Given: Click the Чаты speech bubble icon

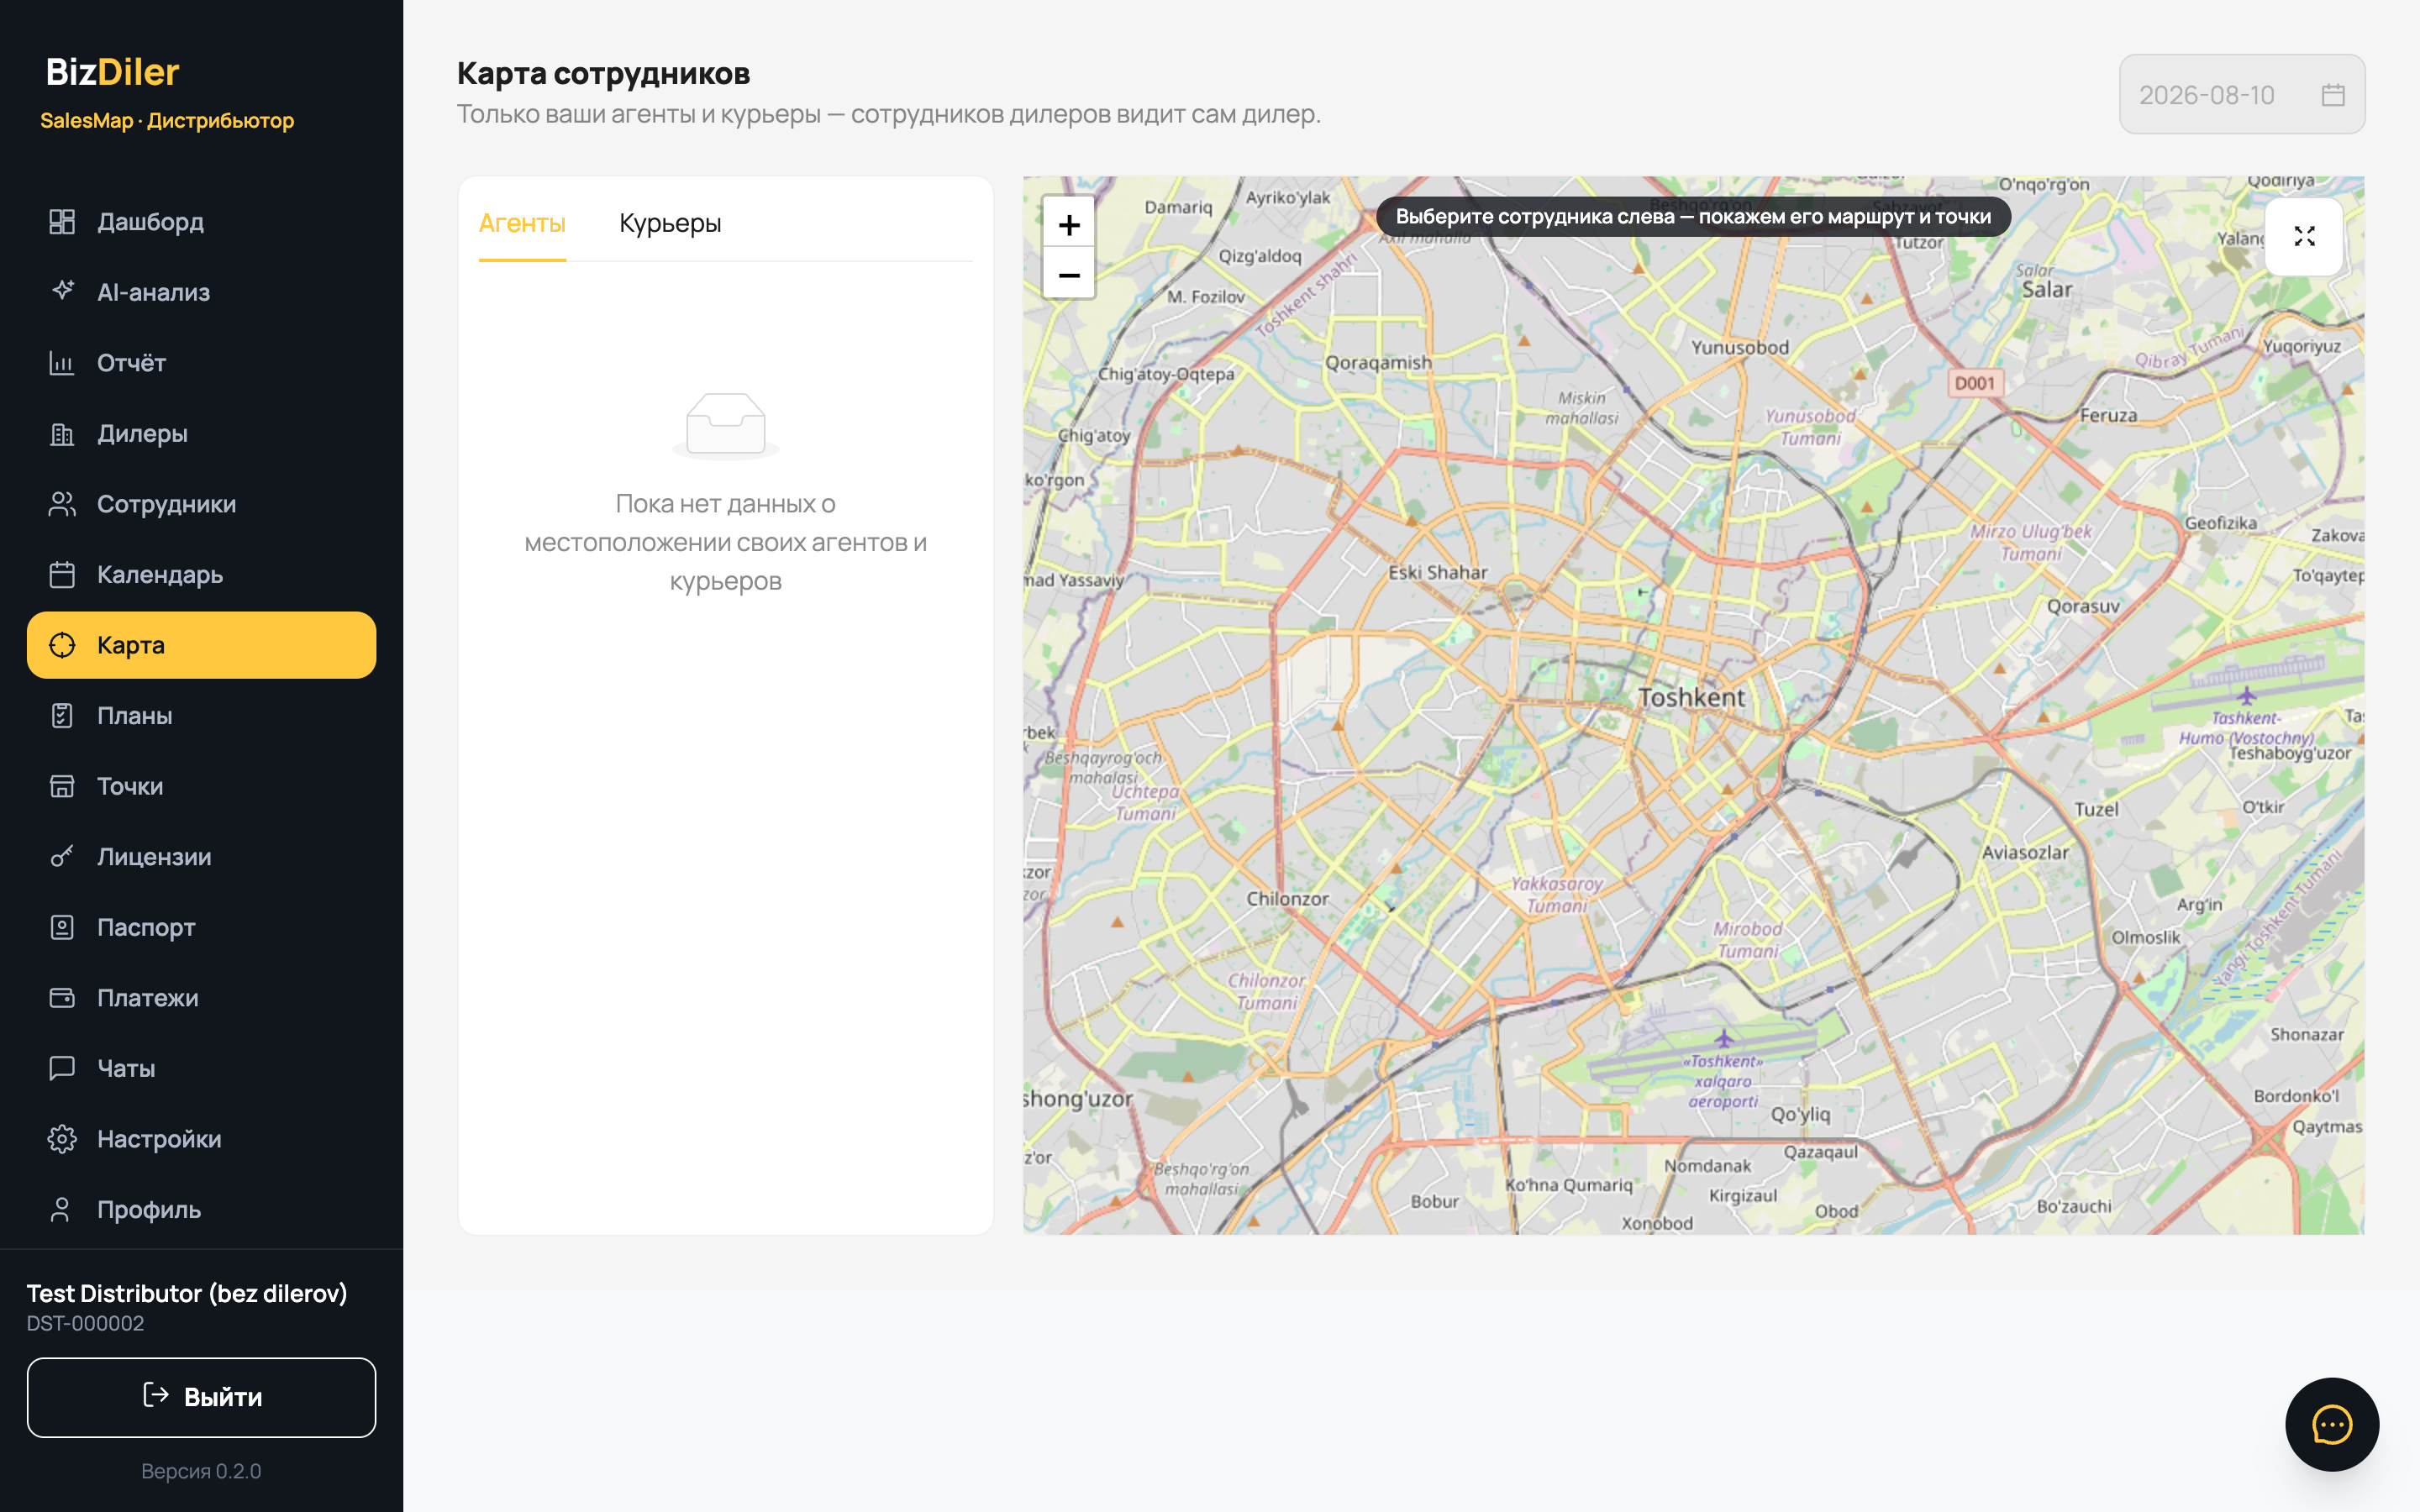Looking at the screenshot, I should click(62, 1068).
